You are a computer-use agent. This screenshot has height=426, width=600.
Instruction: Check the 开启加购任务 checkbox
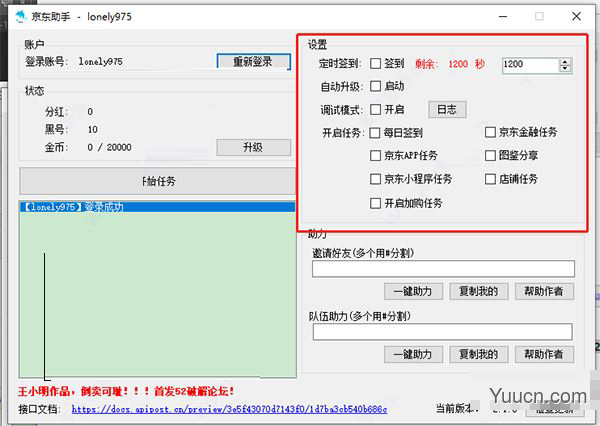click(x=375, y=203)
